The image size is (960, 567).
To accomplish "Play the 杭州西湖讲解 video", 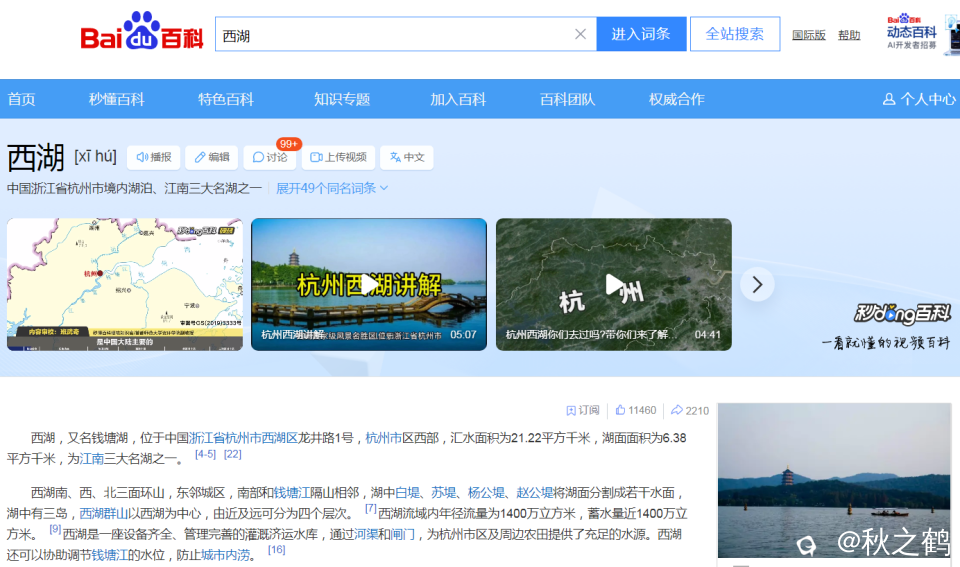I will [369, 285].
